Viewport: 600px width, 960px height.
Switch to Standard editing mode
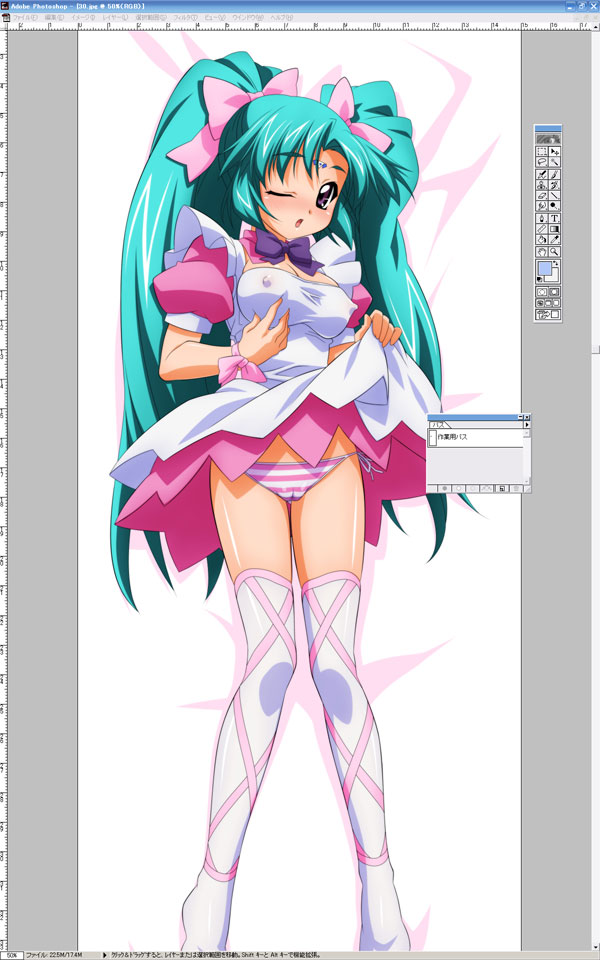click(x=542, y=291)
